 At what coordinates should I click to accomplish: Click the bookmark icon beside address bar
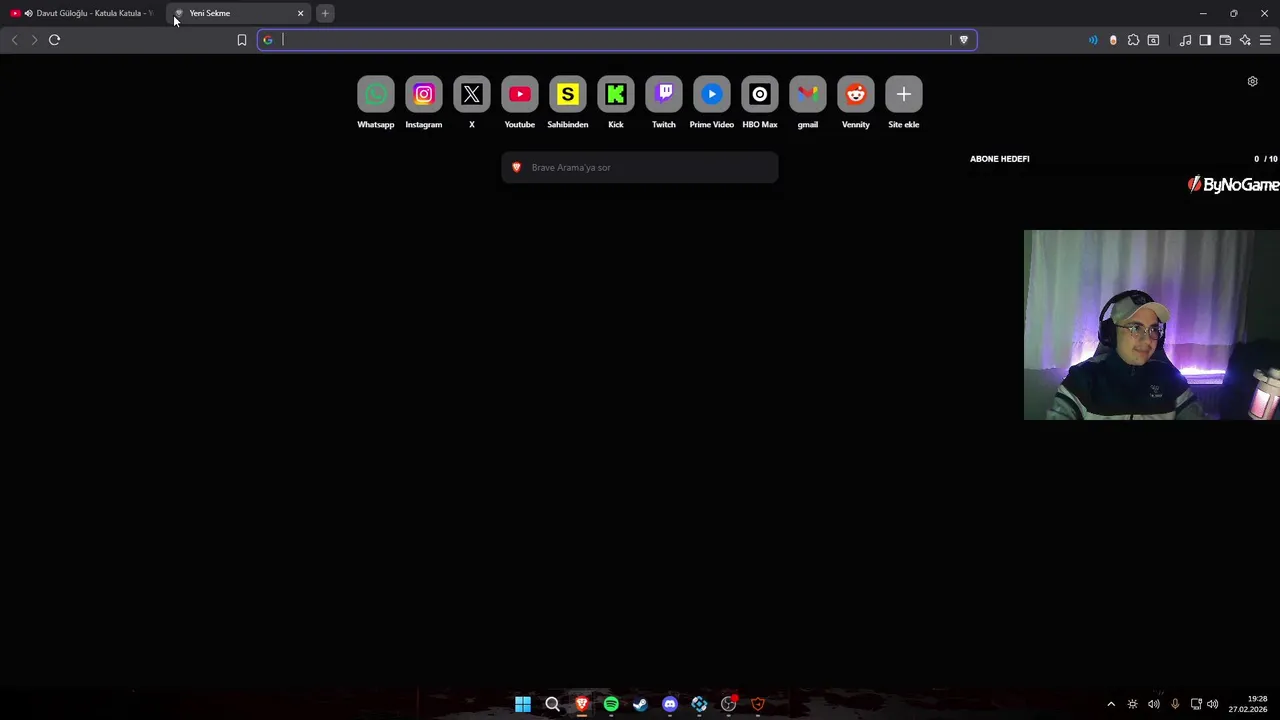[242, 40]
